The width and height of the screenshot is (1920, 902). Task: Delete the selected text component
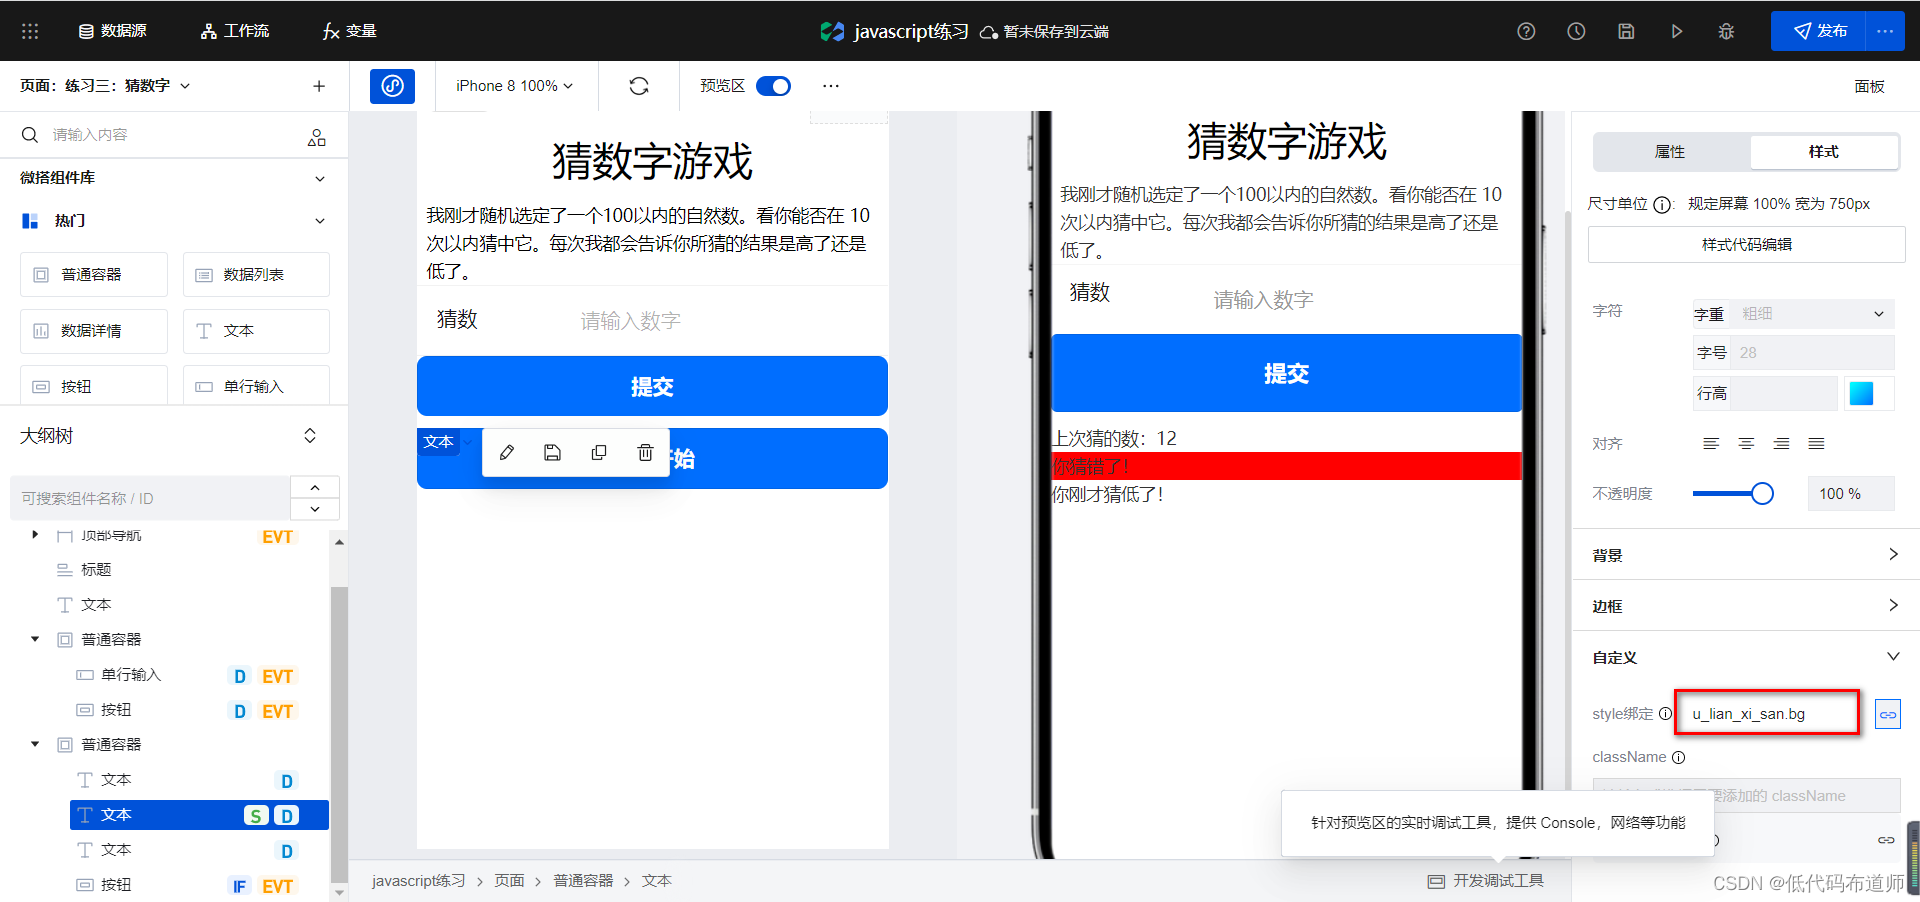click(645, 453)
